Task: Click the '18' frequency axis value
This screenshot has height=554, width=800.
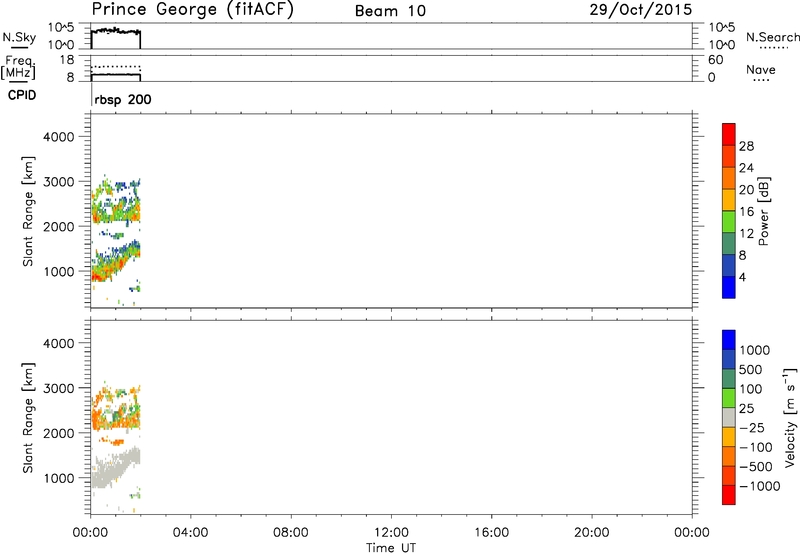Action: (x=67, y=60)
